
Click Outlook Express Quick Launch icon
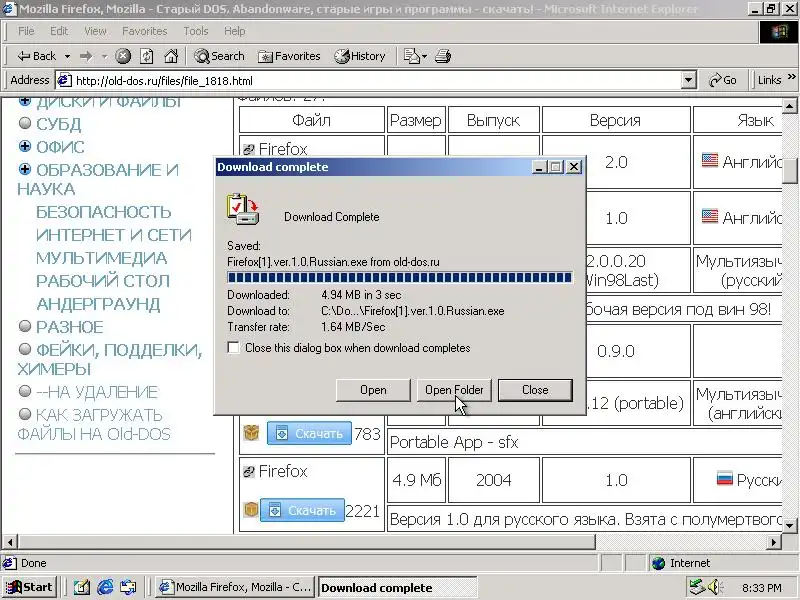coord(129,588)
